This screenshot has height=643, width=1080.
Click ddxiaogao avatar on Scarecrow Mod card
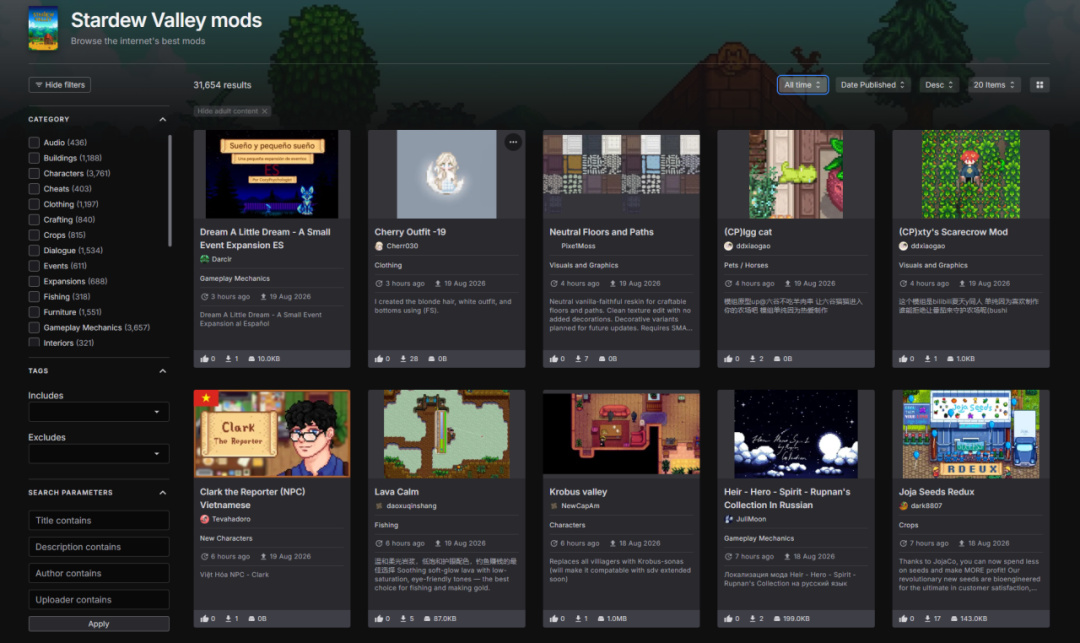point(903,246)
